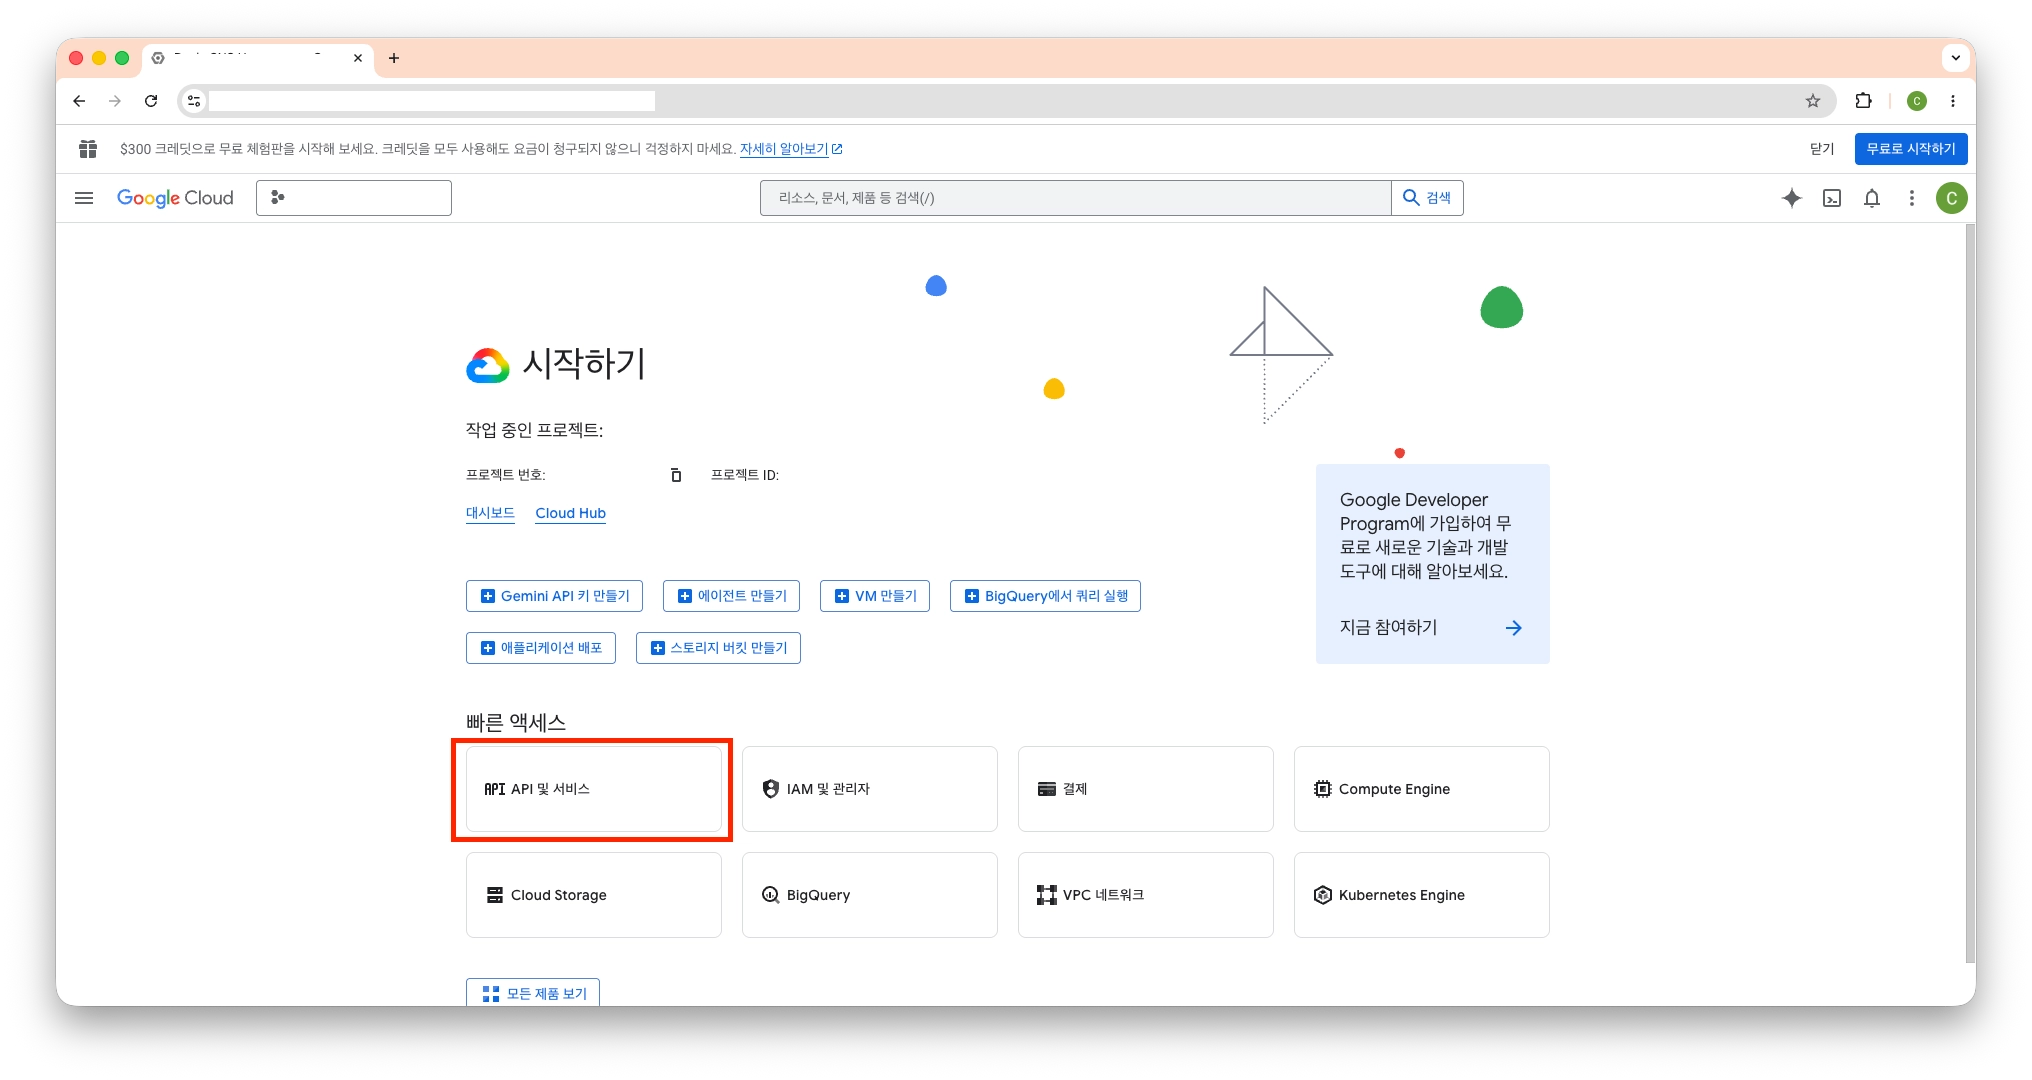Open the VPC 네트워크 card
Viewport: 2032px width, 1080px height.
tap(1146, 895)
